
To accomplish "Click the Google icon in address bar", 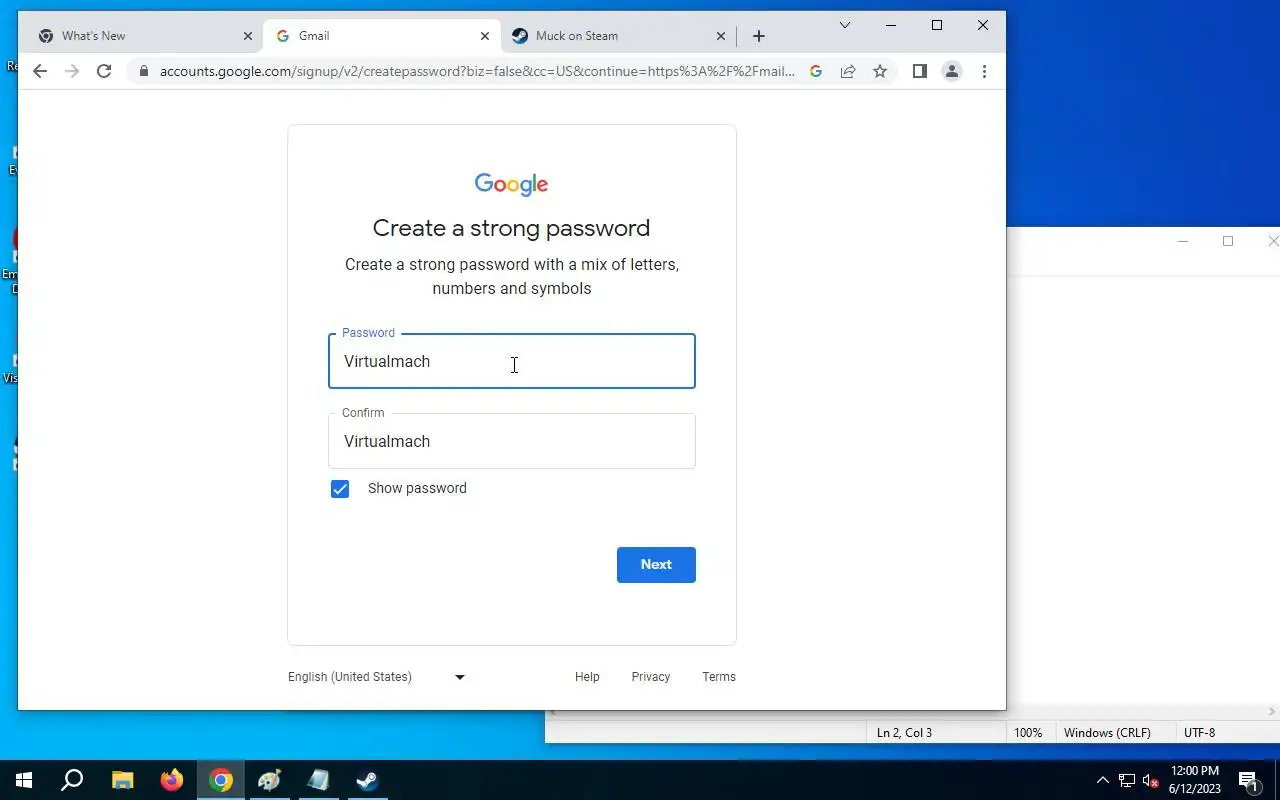I will pos(816,71).
